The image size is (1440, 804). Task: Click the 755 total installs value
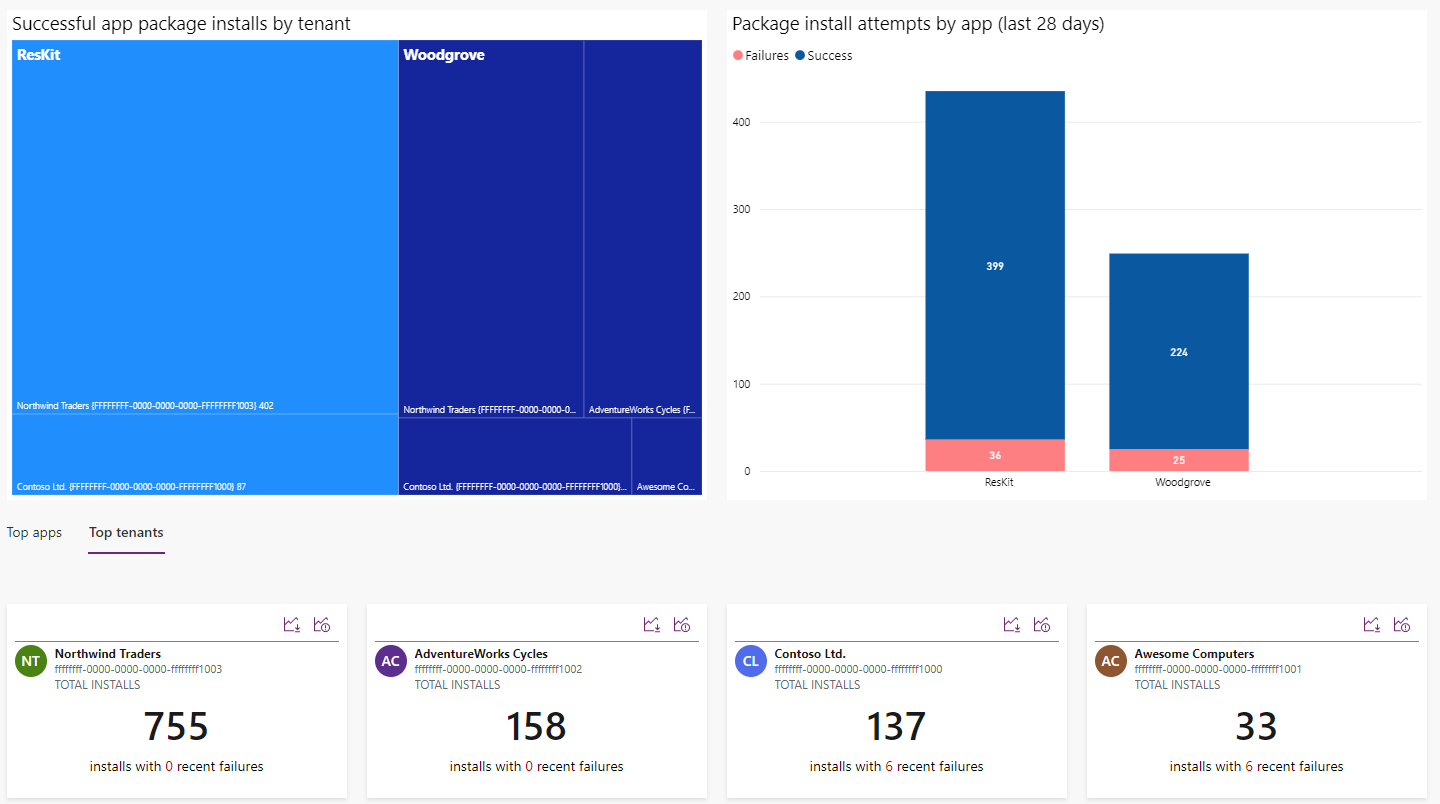coord(176,726)
